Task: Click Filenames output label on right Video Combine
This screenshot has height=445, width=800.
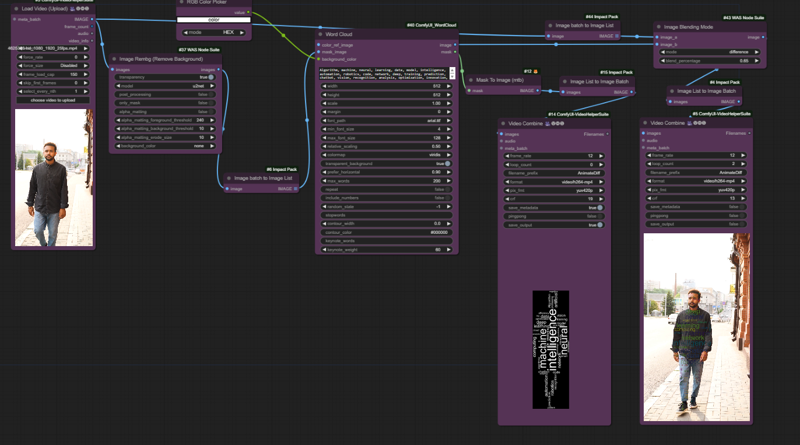Action: click(x=735, y=133)
